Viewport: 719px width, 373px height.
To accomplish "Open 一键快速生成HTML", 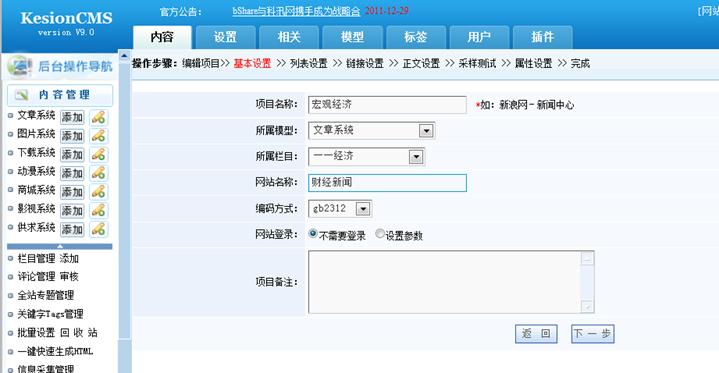I will pos(55,351).
